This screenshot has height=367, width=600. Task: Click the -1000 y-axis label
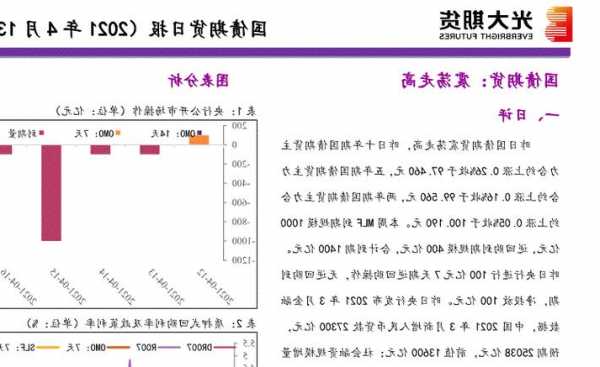pos(243,241)
